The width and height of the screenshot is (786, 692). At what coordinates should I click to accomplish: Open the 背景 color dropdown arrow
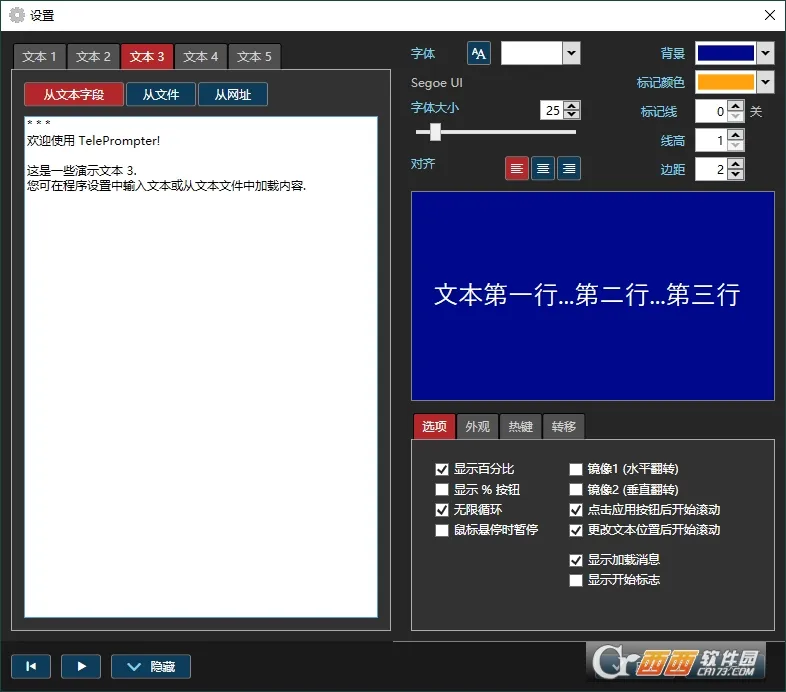pos(765,53)
